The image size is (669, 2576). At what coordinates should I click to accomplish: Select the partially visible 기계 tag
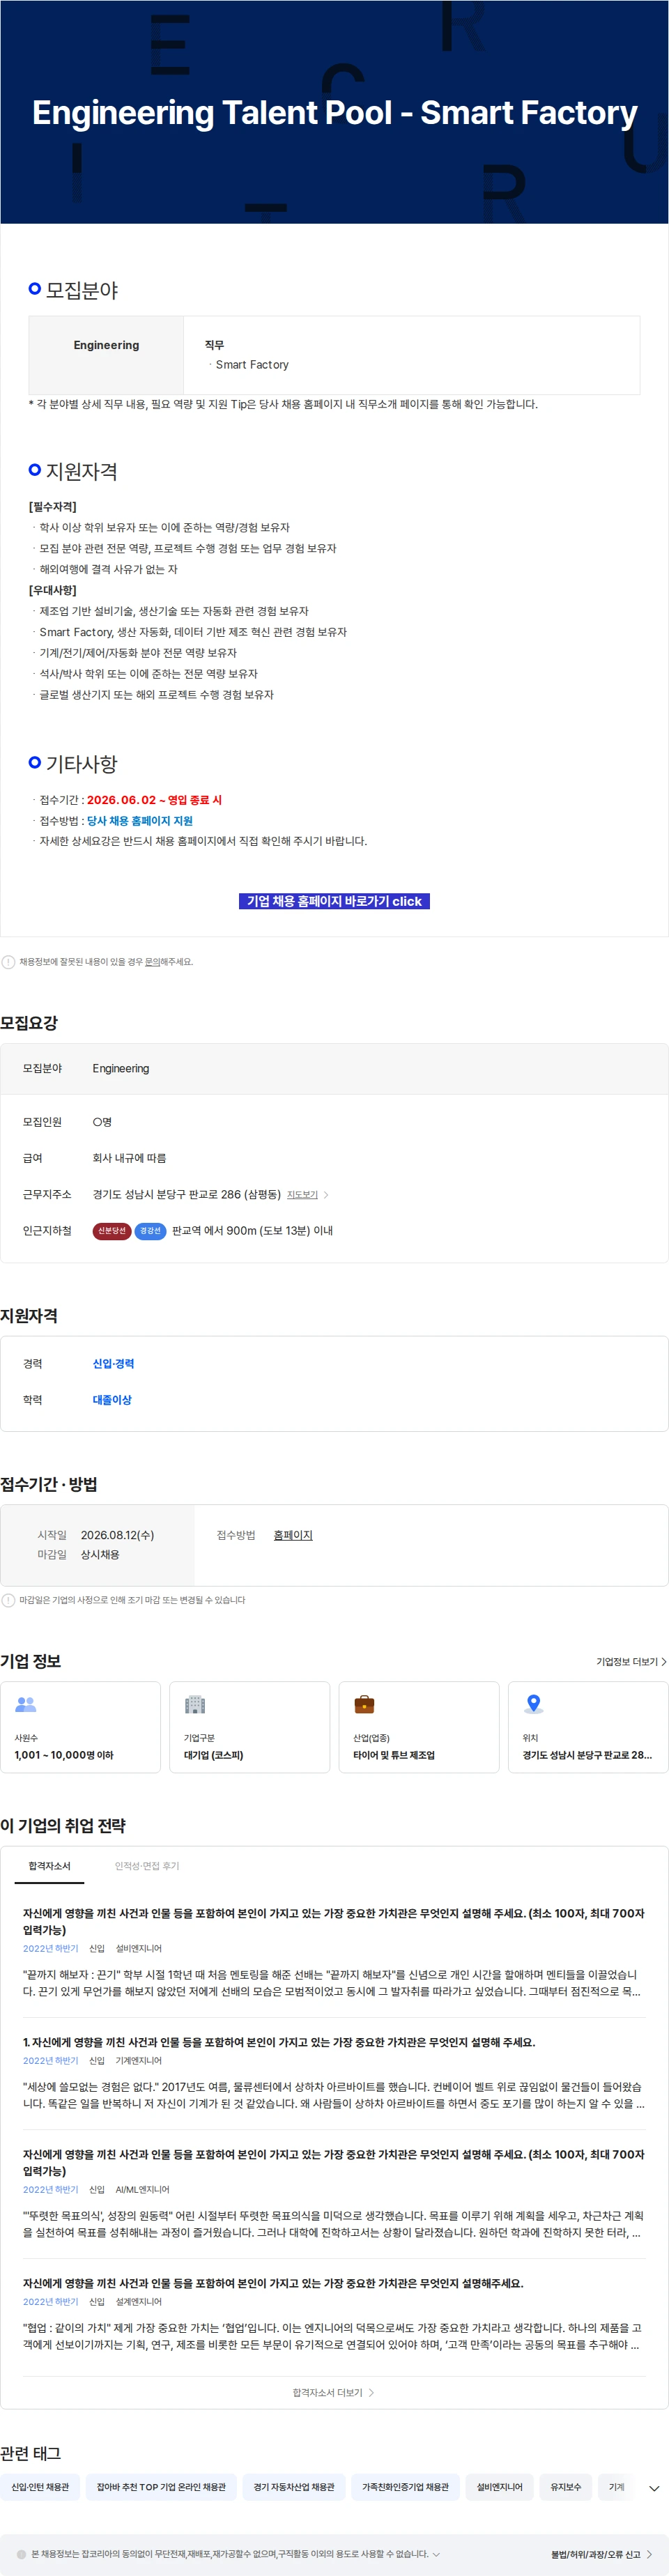(x=617, y=2487)
